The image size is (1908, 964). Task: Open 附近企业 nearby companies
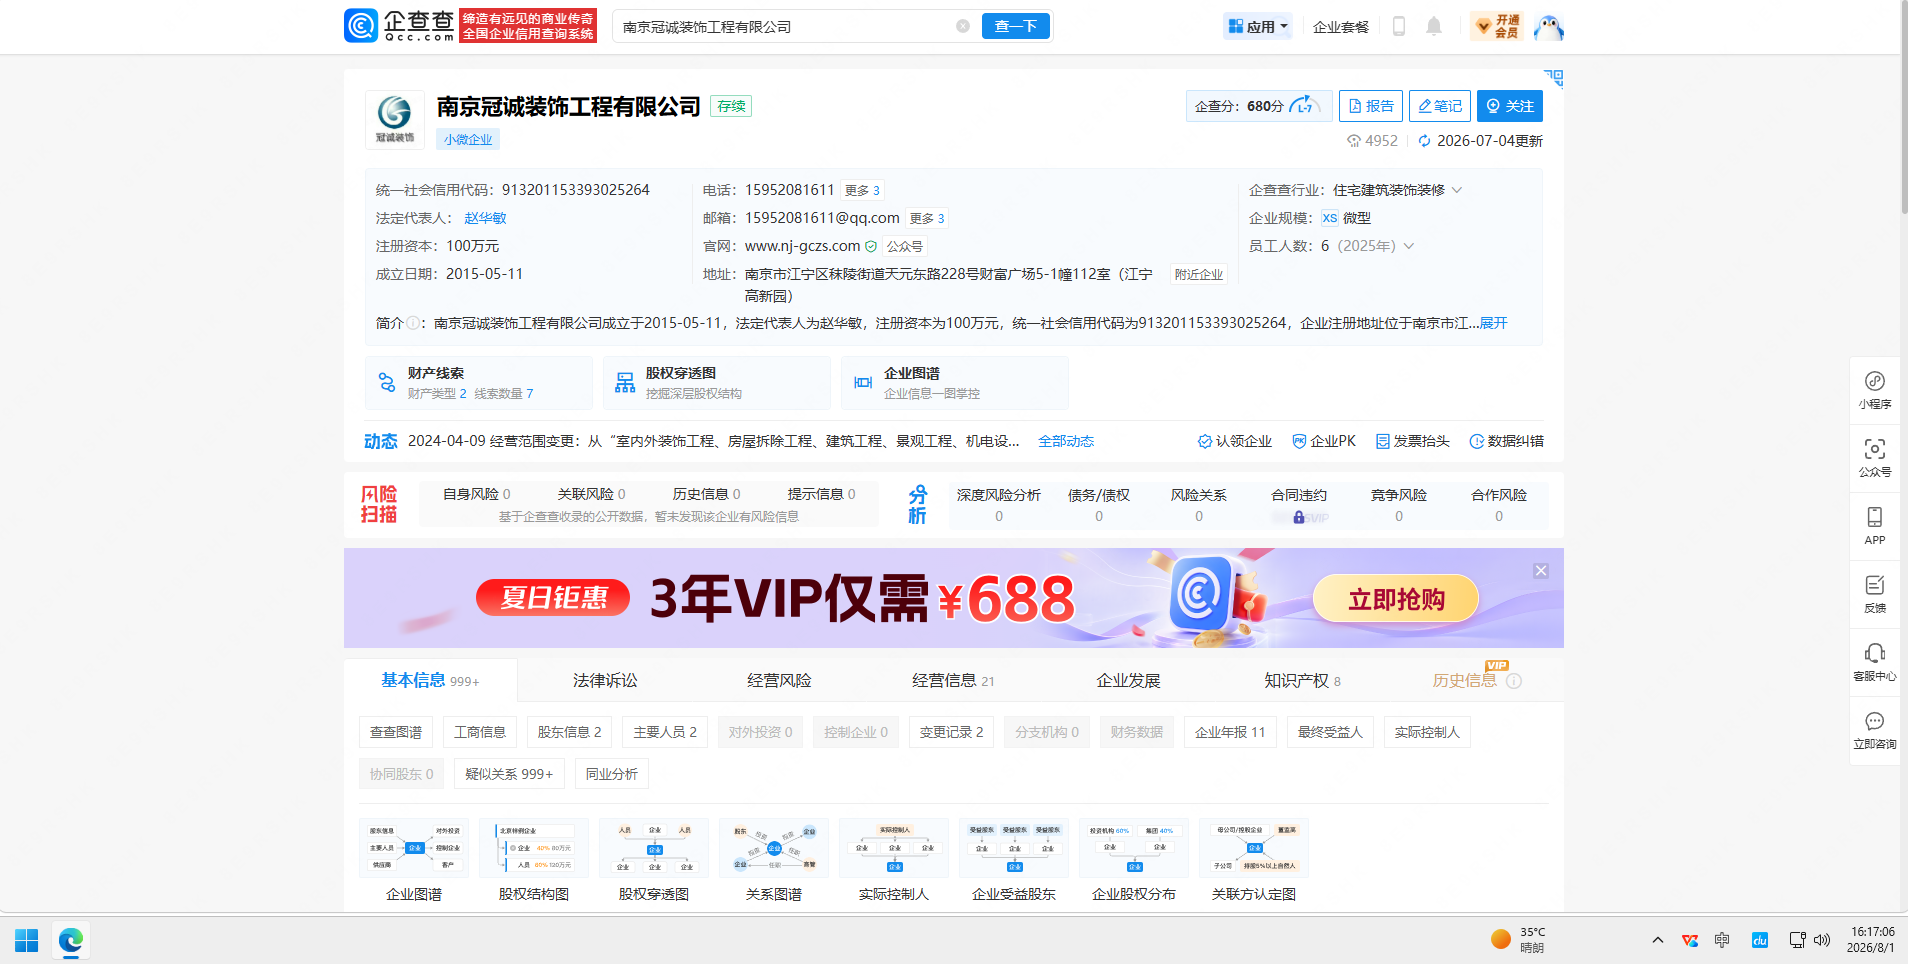pyautogui.click(x=1199, y=274)
